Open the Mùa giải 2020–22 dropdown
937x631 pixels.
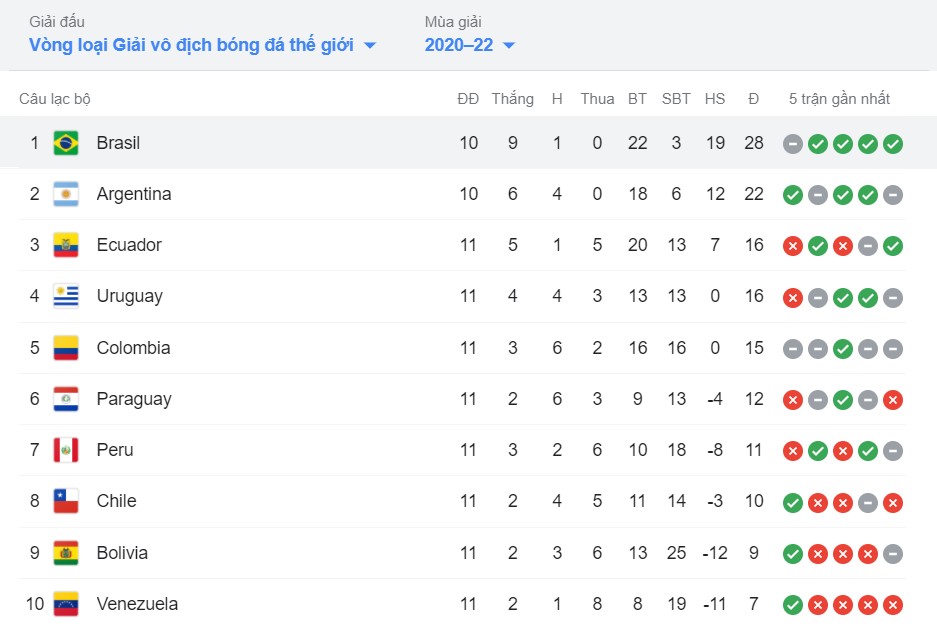pyautogui.click(x=470, y=45)
